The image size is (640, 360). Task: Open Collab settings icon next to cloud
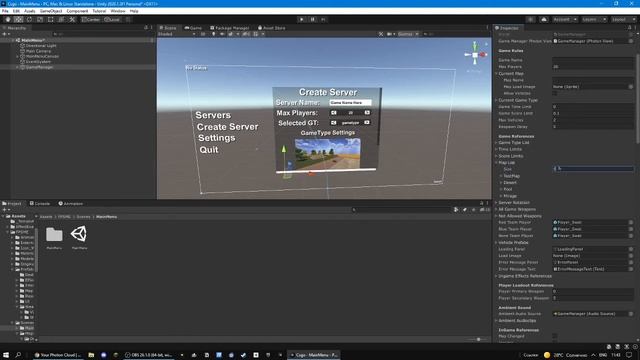530,19
